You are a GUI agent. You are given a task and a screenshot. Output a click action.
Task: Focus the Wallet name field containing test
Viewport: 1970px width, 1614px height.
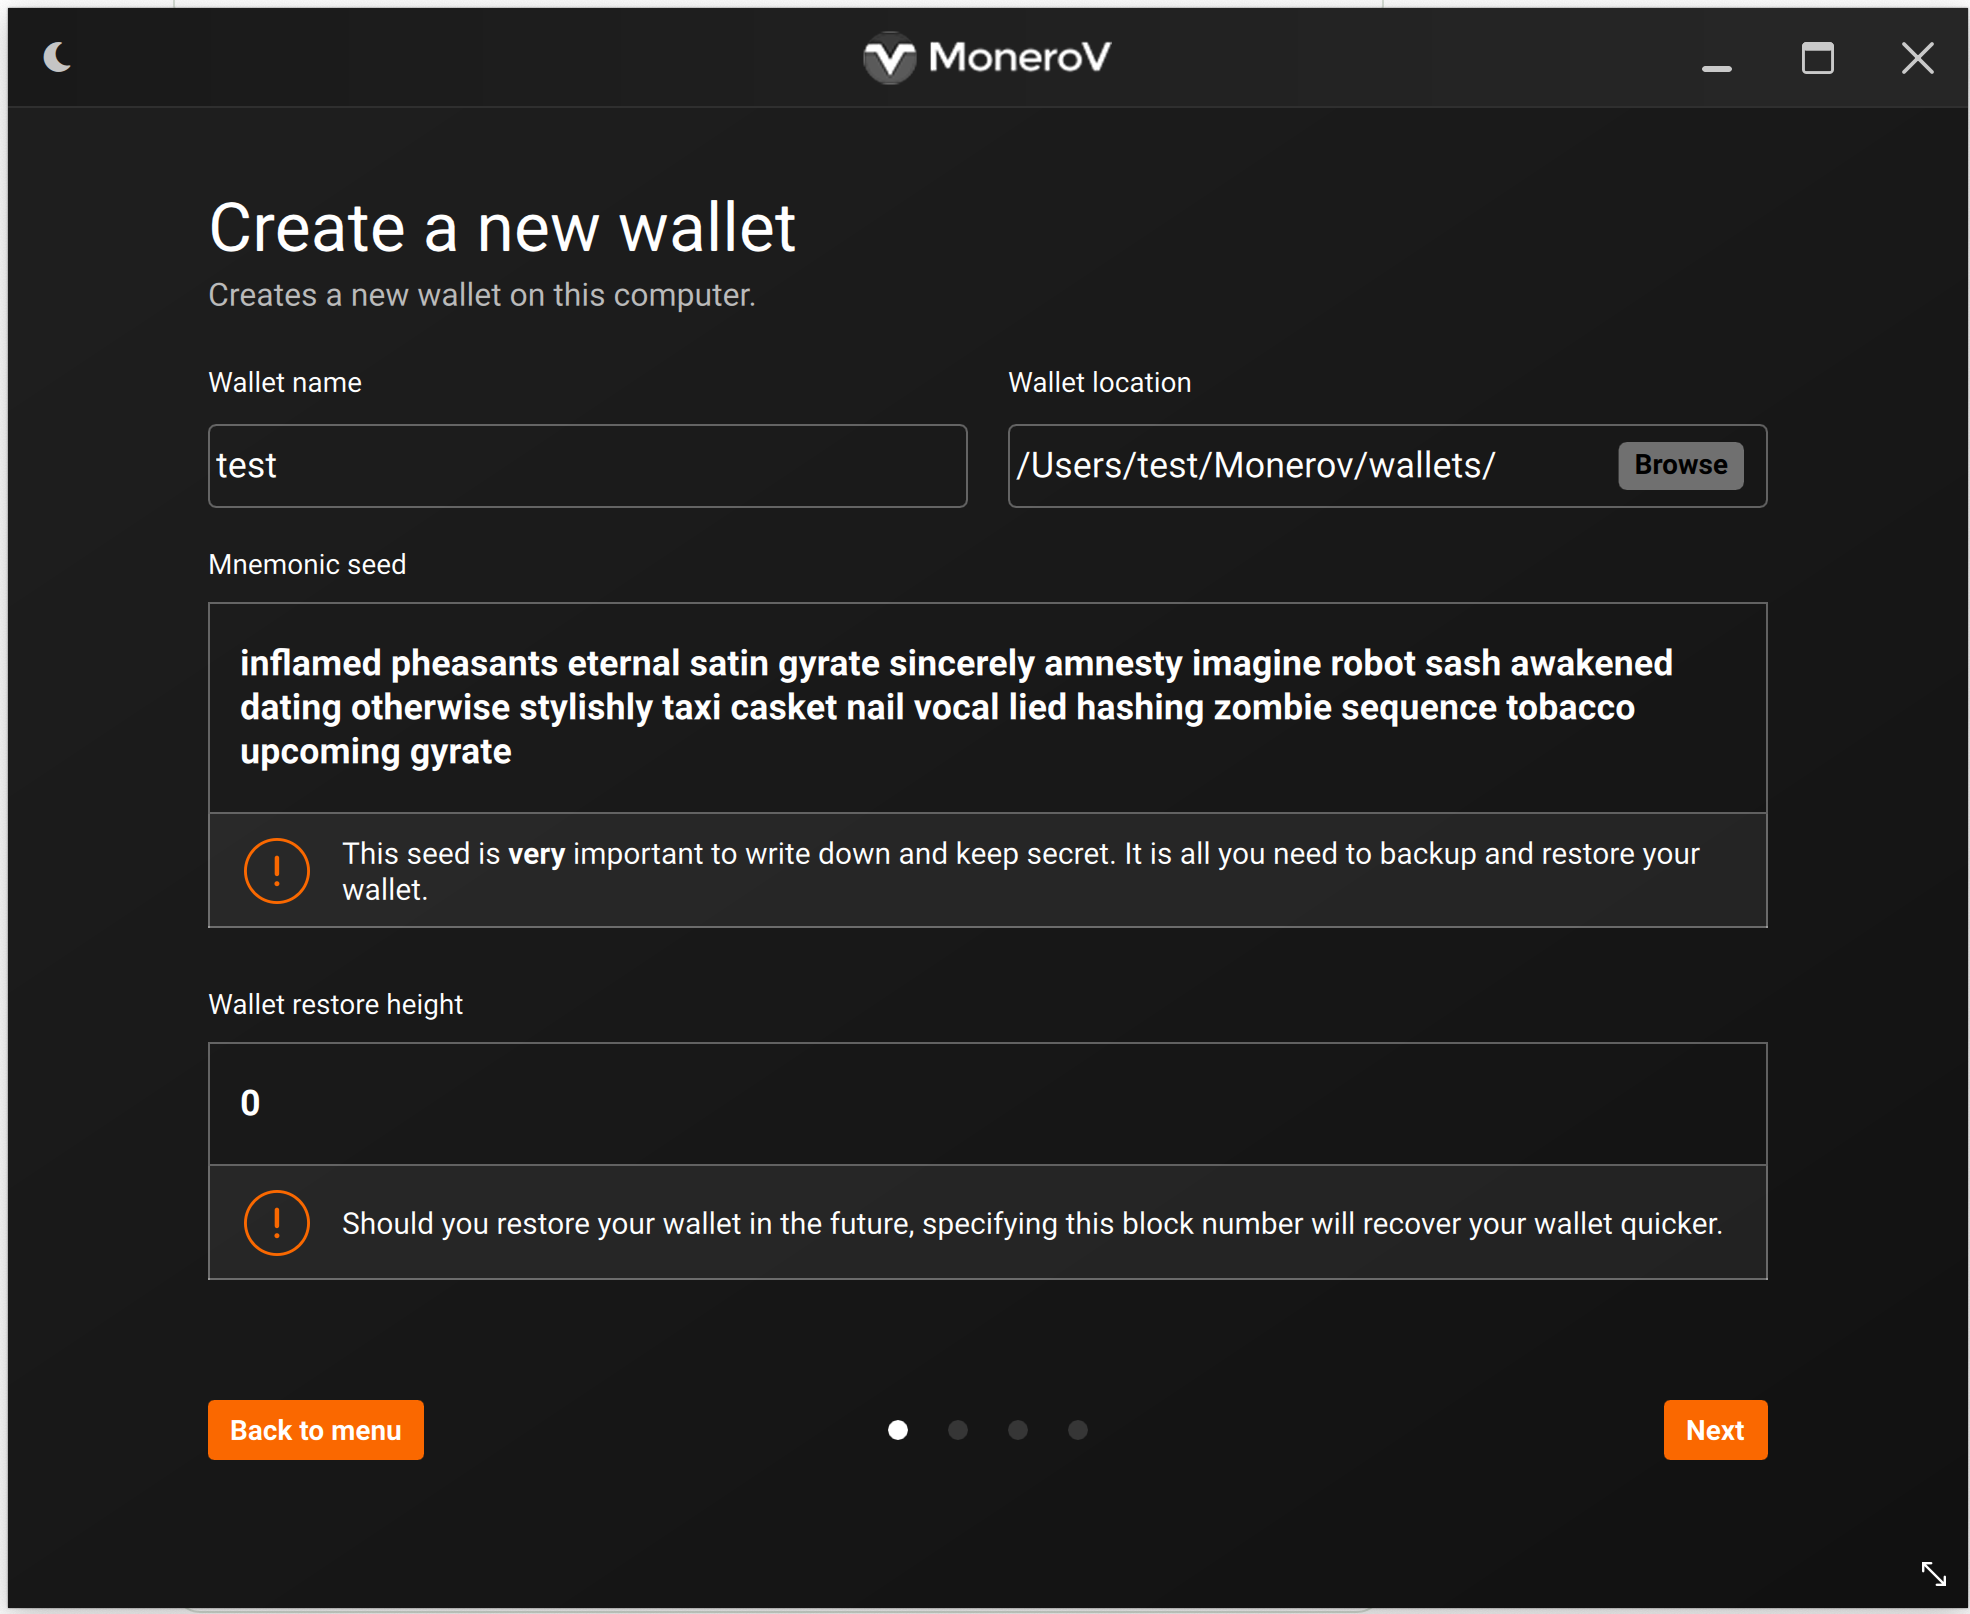587,466
